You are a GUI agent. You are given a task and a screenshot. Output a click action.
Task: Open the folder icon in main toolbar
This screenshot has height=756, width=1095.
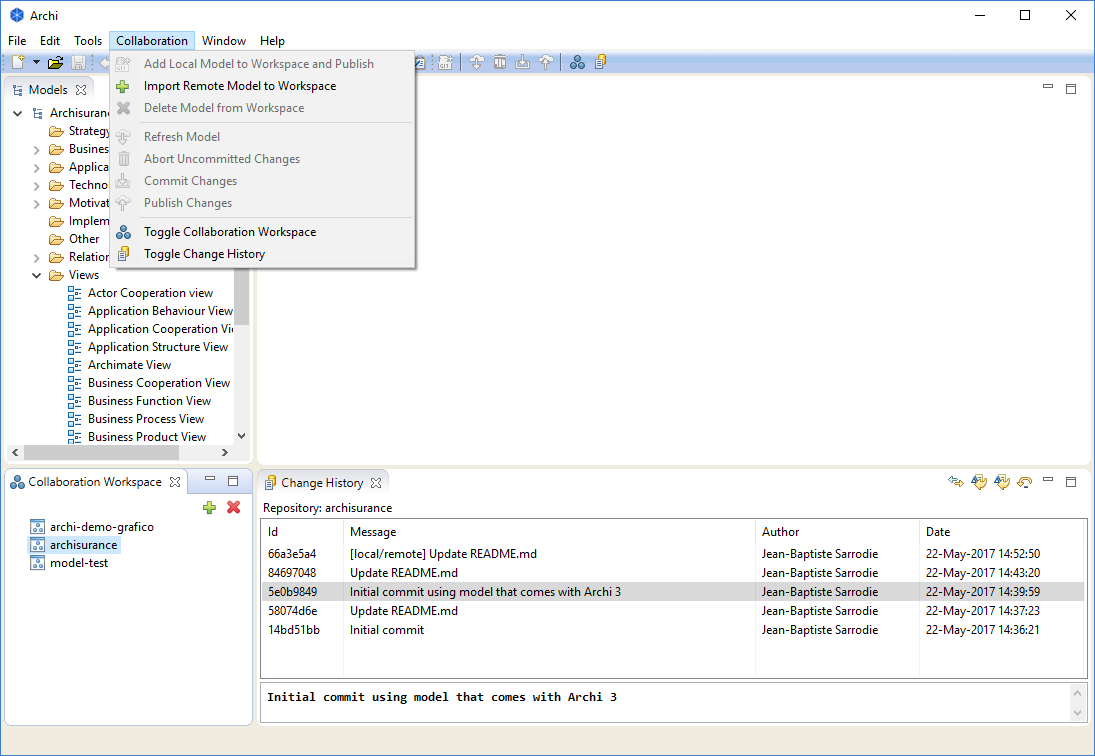click(56, 62)
